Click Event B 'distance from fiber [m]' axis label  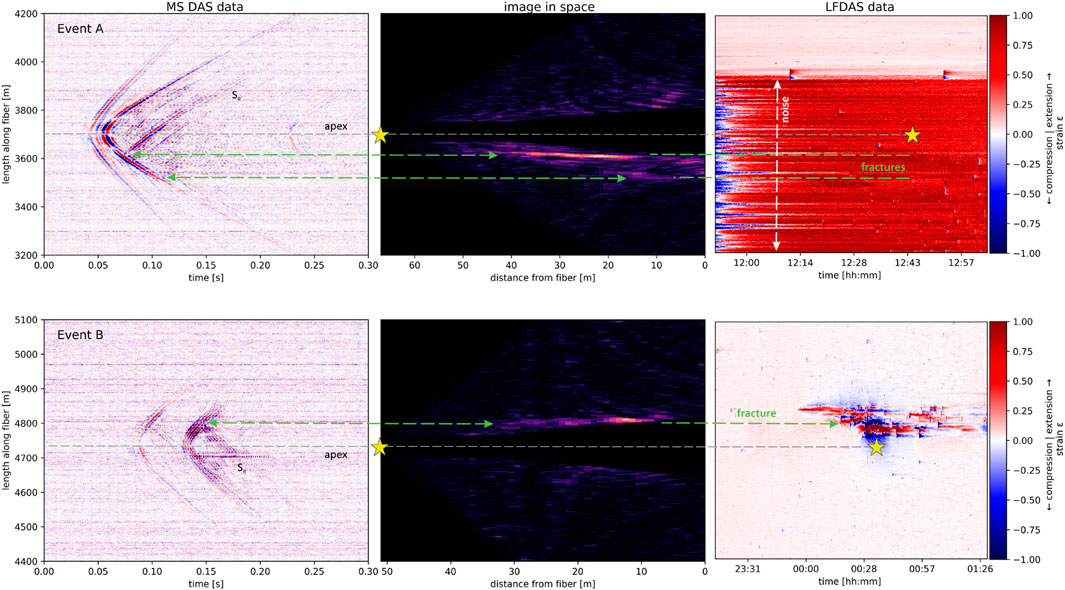pyautogui.click(x=543, y=583)
